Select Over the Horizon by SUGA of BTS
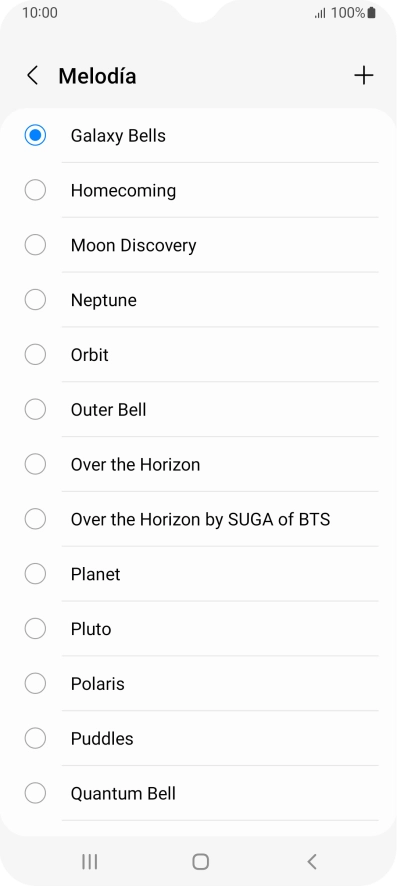 (198, 519)
